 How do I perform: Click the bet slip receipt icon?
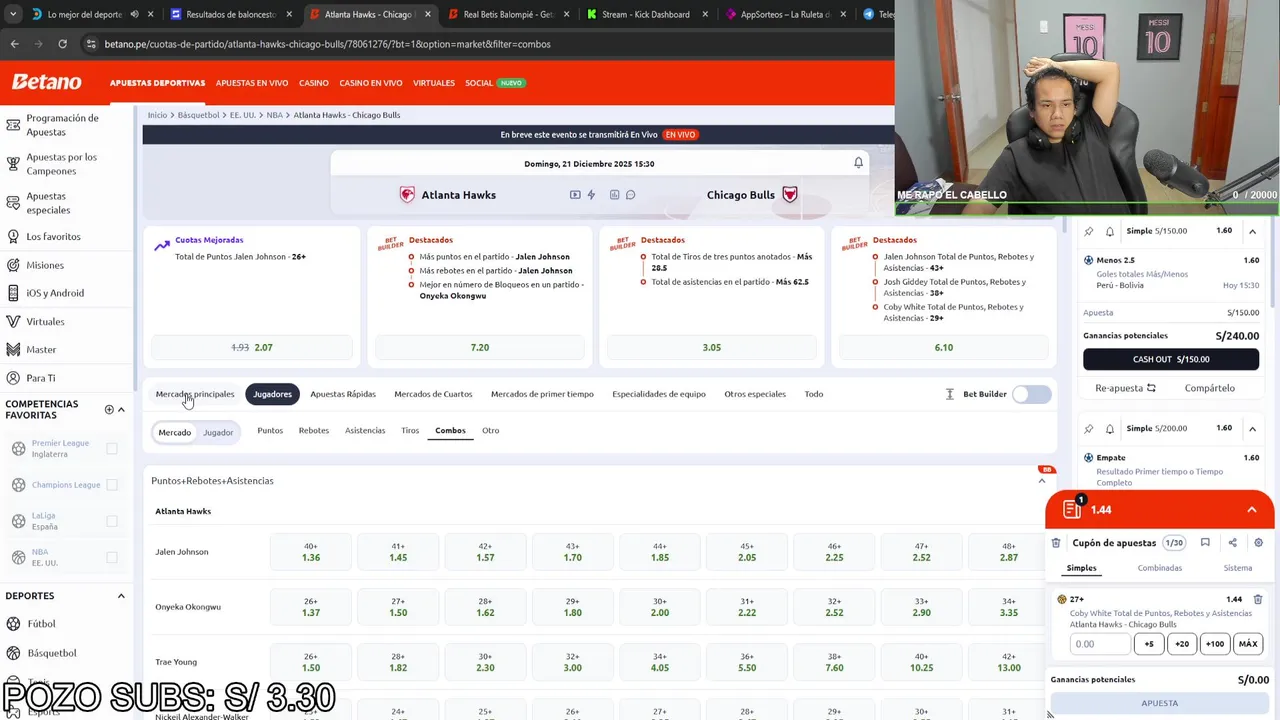1072,509
